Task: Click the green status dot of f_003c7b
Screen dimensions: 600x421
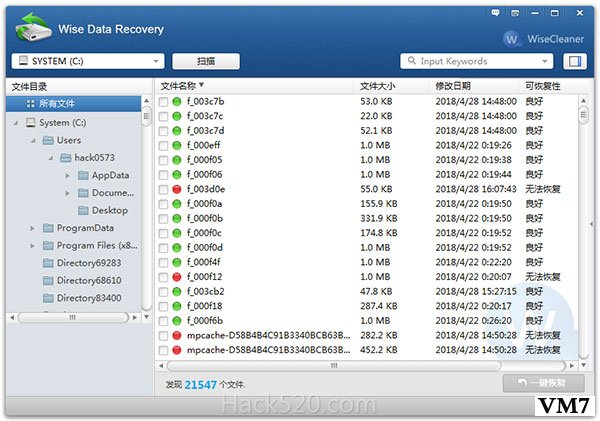Action: coord(176,101)
